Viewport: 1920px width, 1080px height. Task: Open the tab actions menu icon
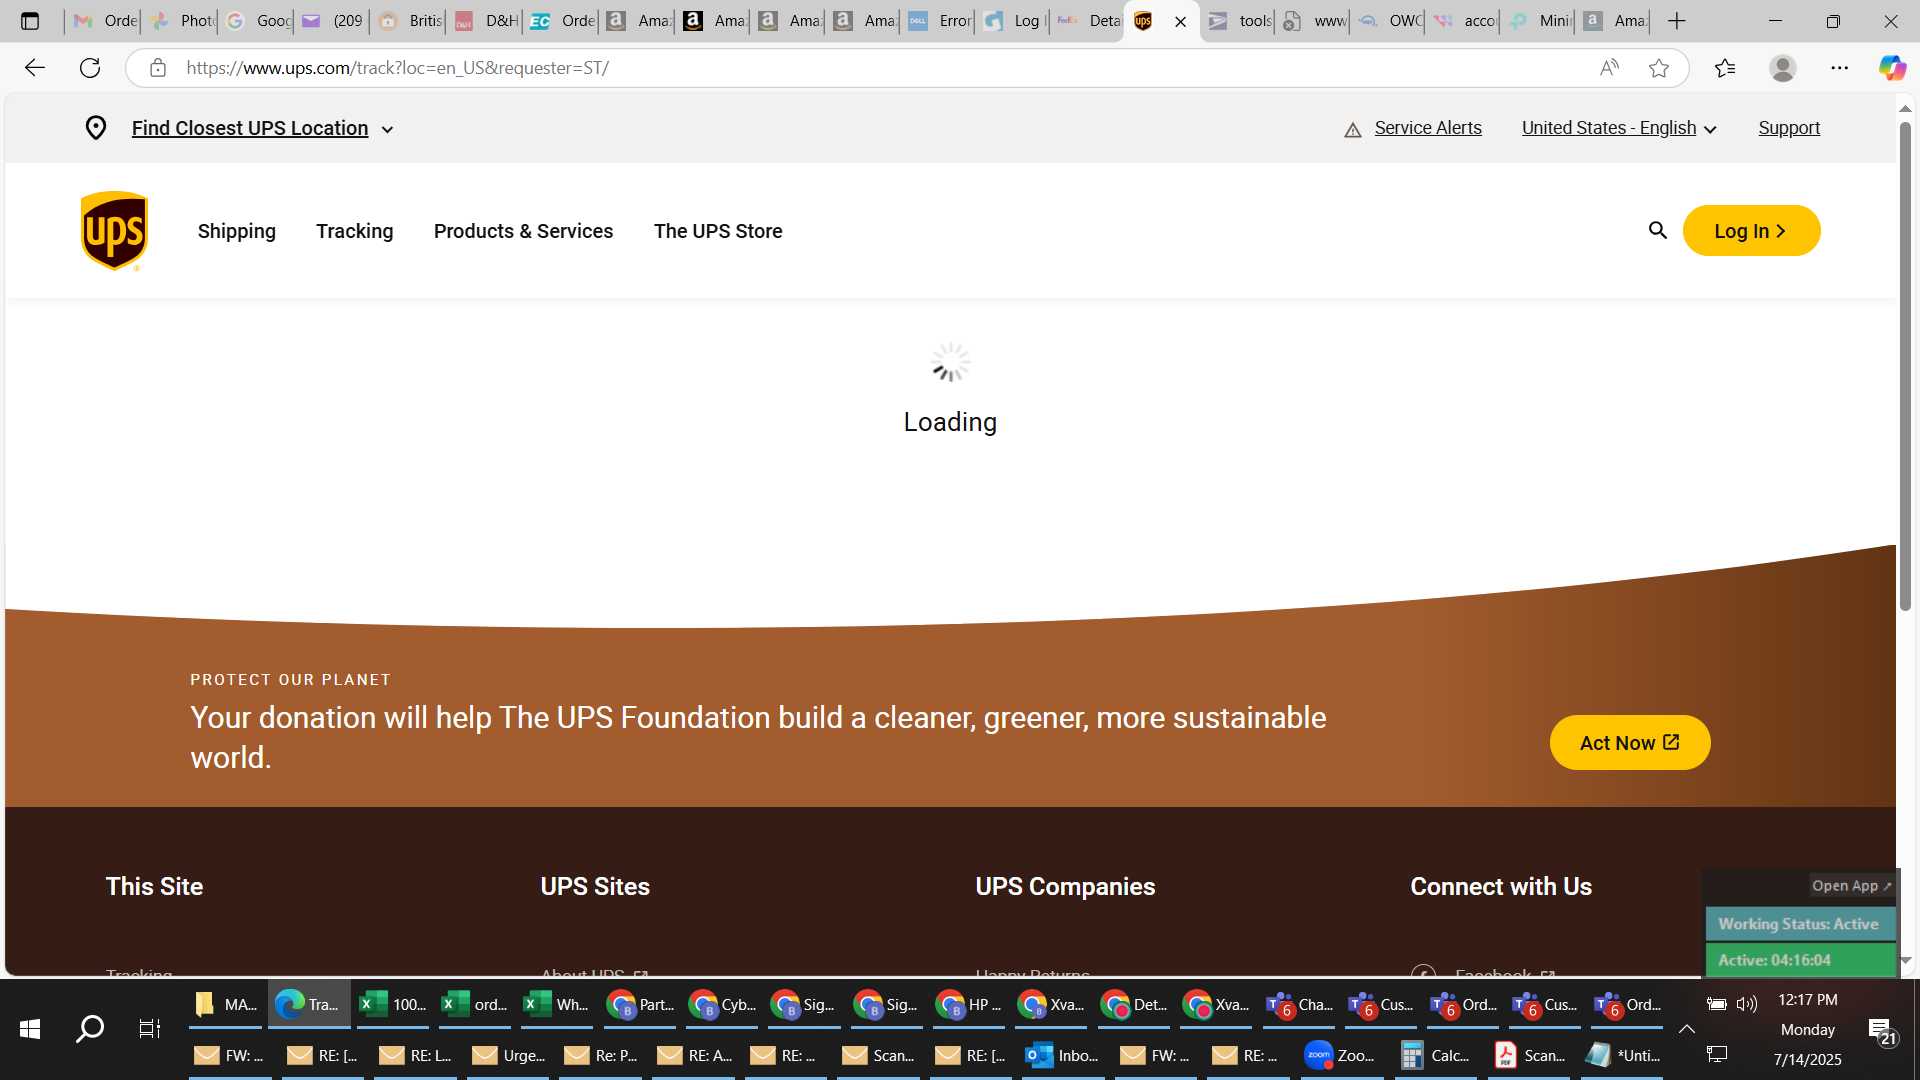30,21
